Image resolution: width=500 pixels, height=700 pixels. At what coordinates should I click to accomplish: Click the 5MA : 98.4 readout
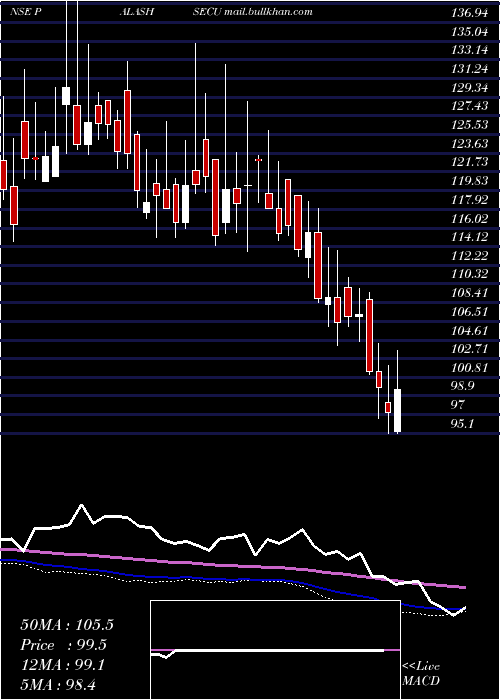point(58,685)
